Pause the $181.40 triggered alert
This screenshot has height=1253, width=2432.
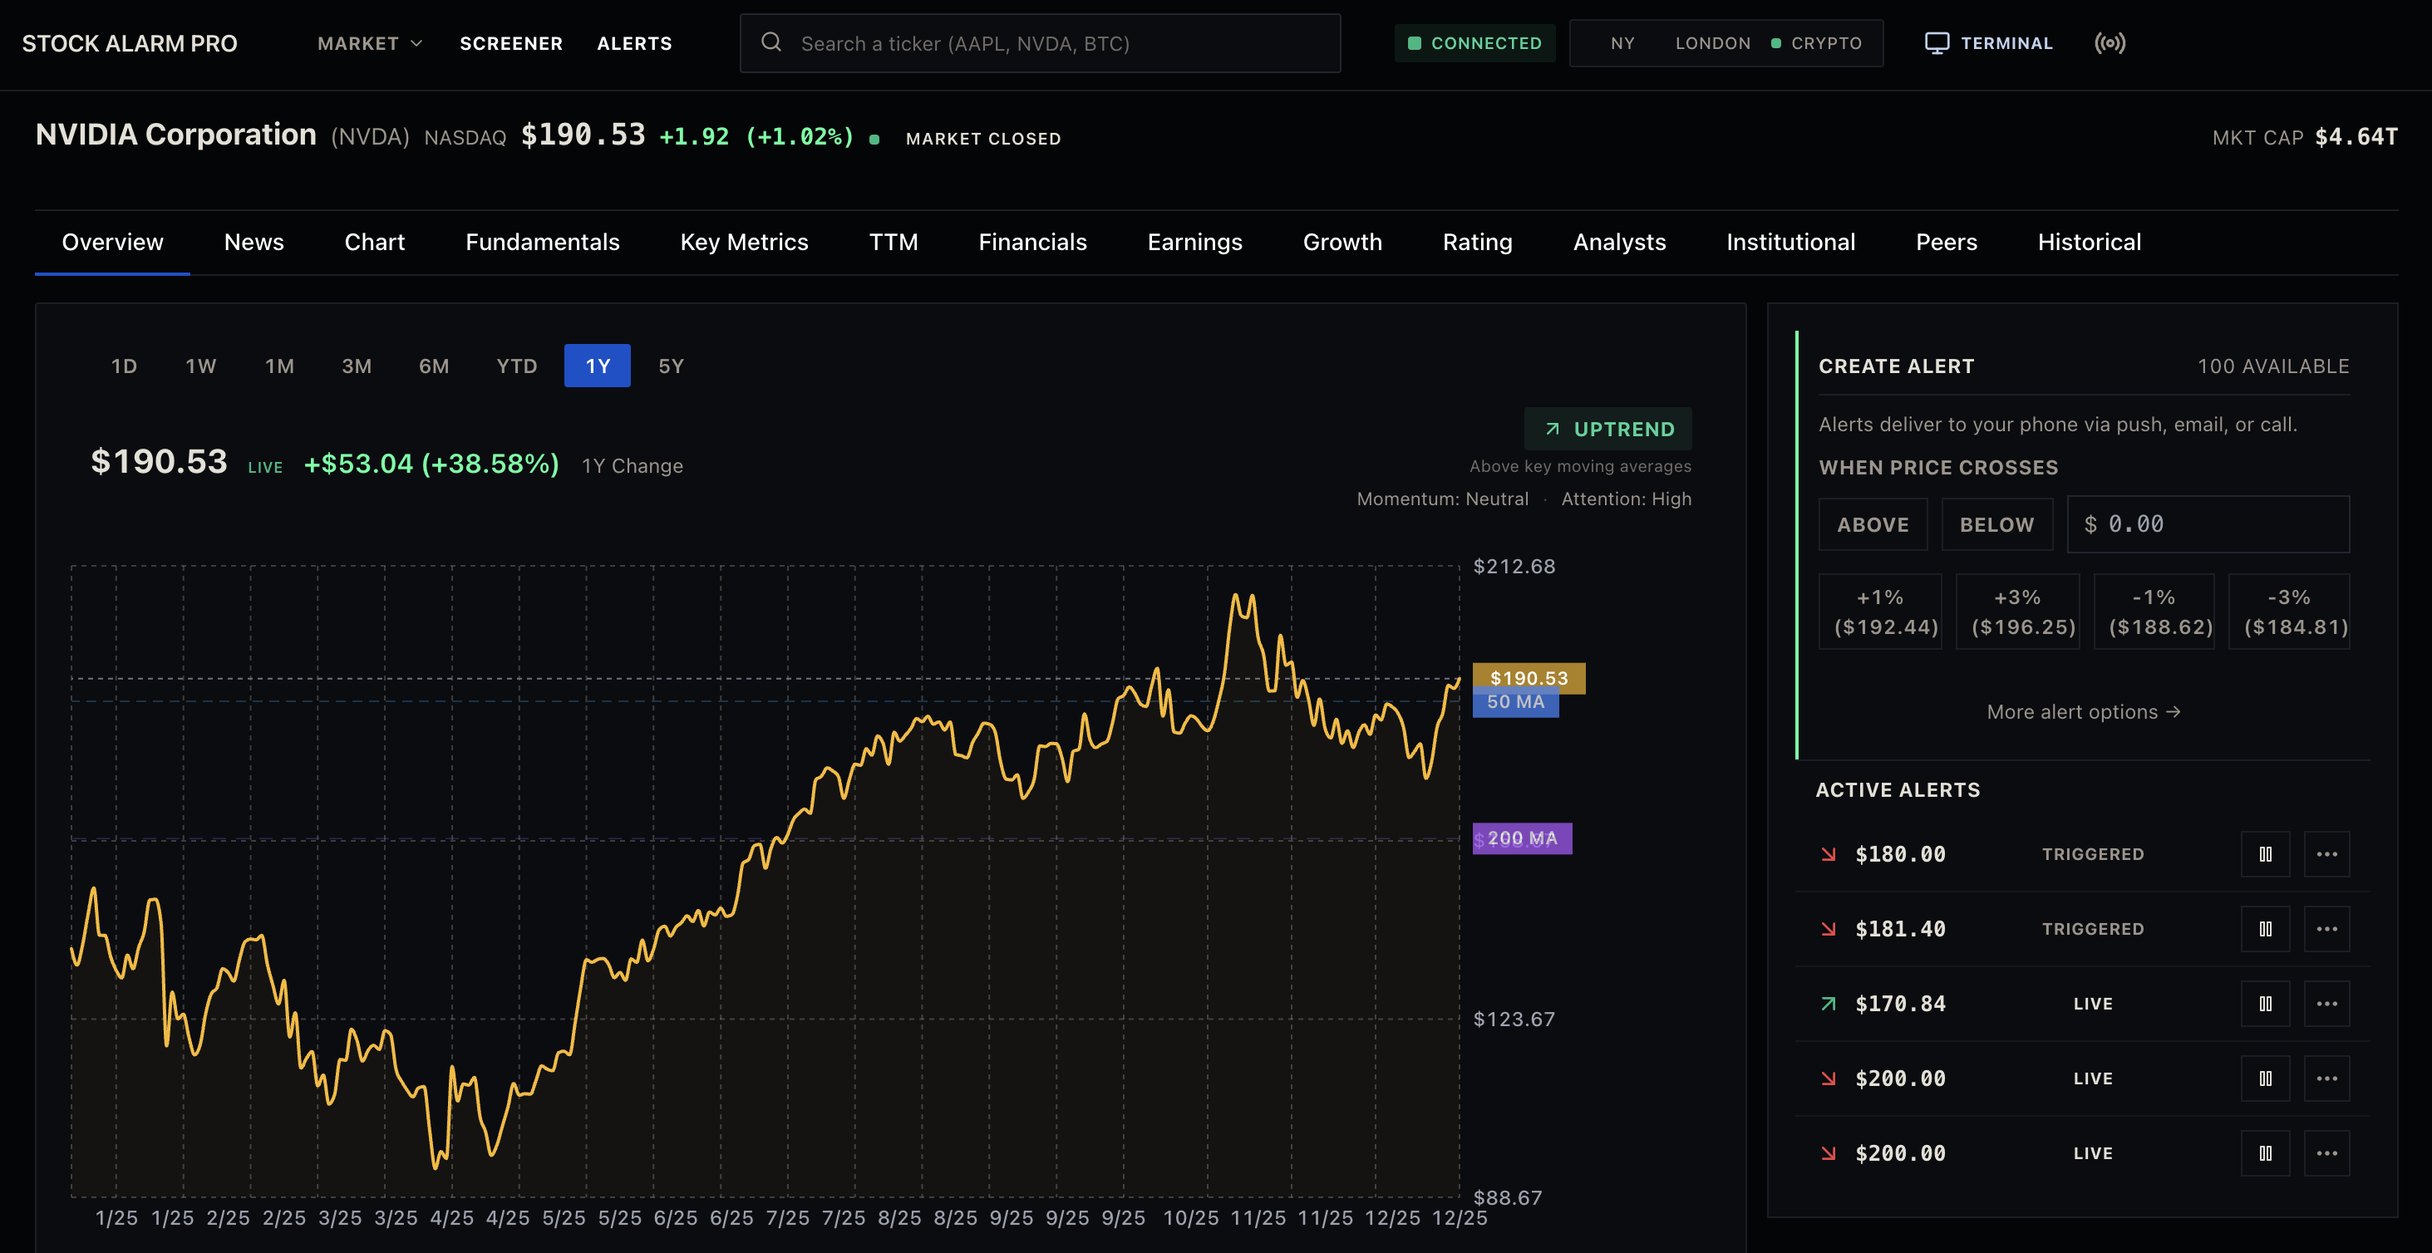tap(2265, 929)
